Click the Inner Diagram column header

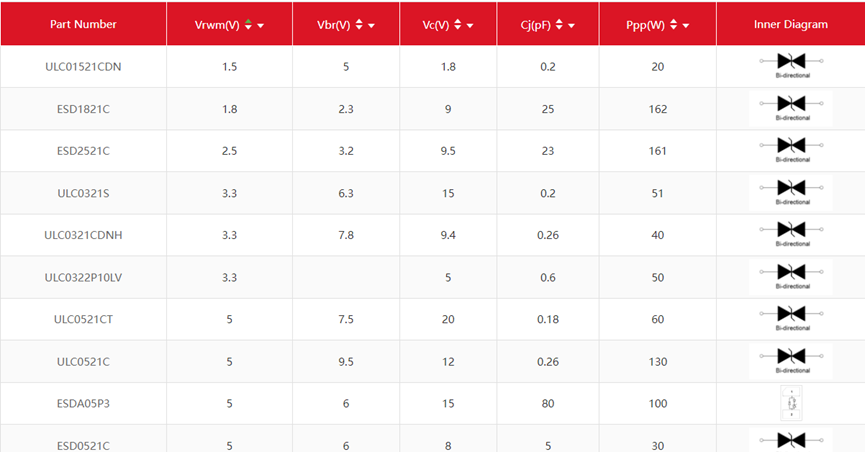point(790,24)
